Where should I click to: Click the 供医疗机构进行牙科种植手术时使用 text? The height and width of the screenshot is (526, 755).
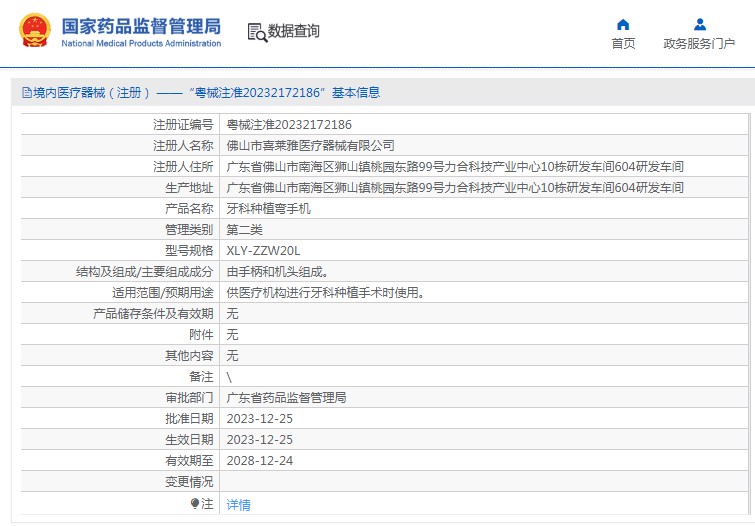tap(325, 293)
